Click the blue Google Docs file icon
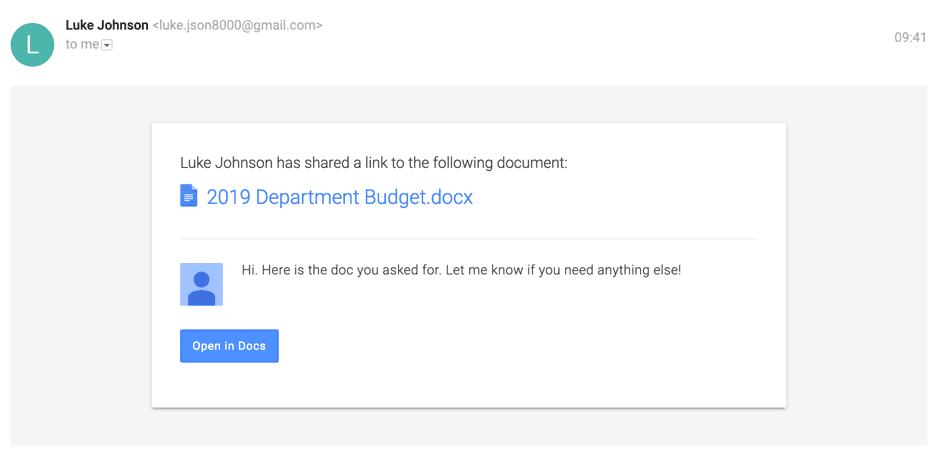The width and height of the screenshot is (939, 456). [189, 196]
